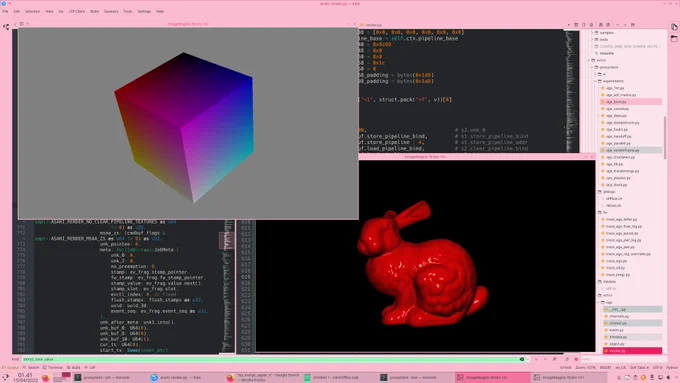This screenshot has width=680, height=383.
Task: Open agx_parallel.py in the tree
Action: (x=618, y=143)
